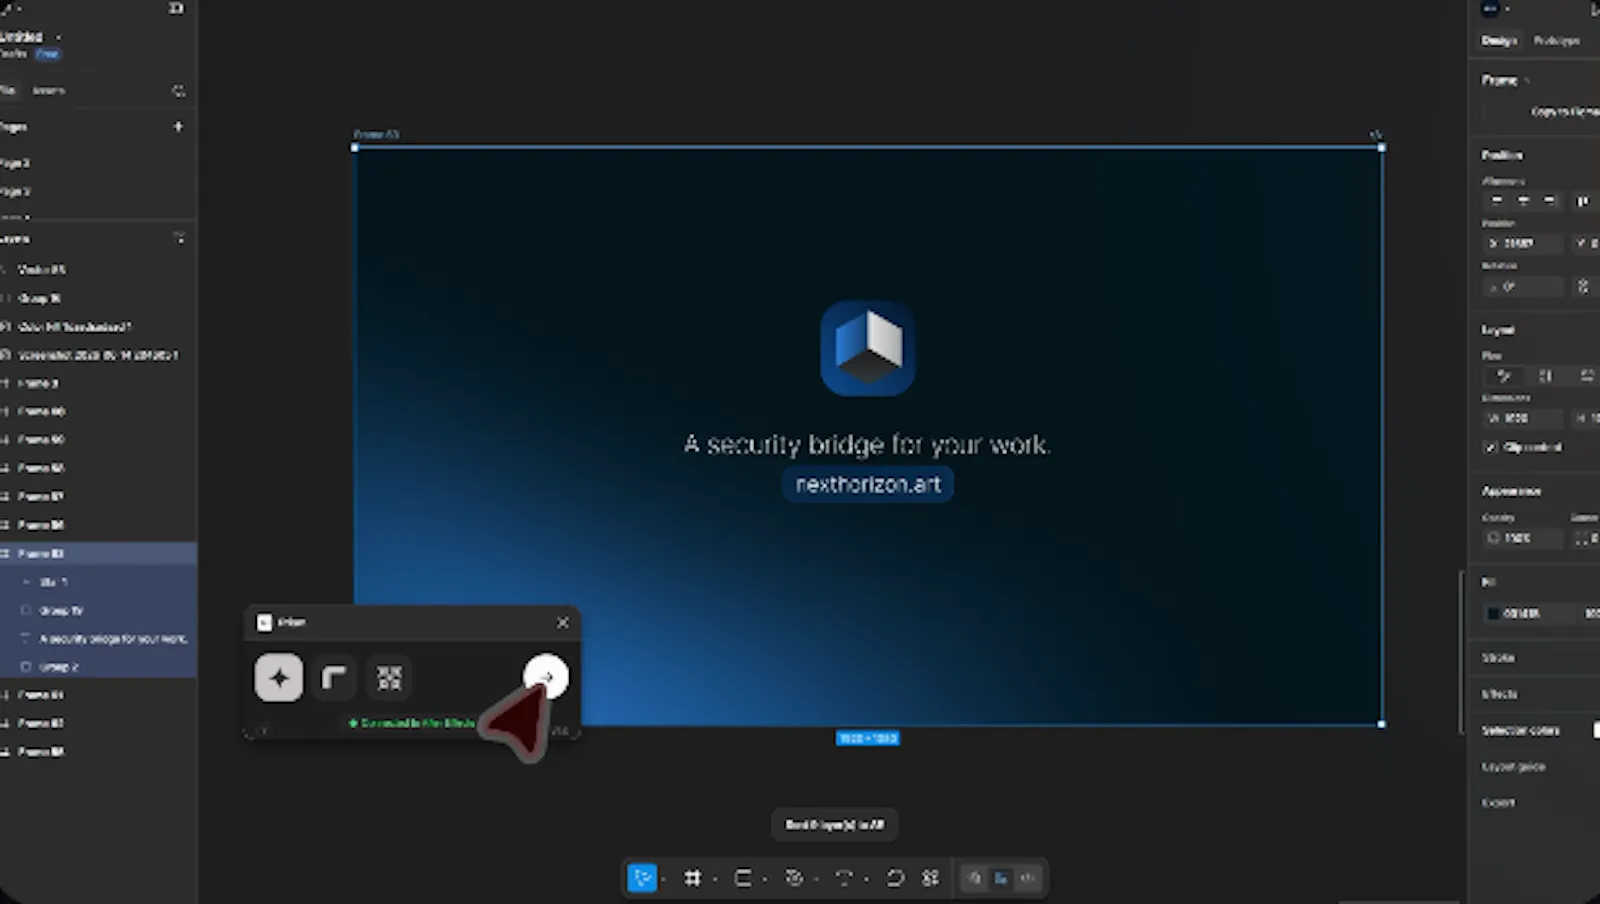The image size is (1600, 904).
Task: Select the 'A security bridge for your work.' layer
Action: (x=98, y=638)
